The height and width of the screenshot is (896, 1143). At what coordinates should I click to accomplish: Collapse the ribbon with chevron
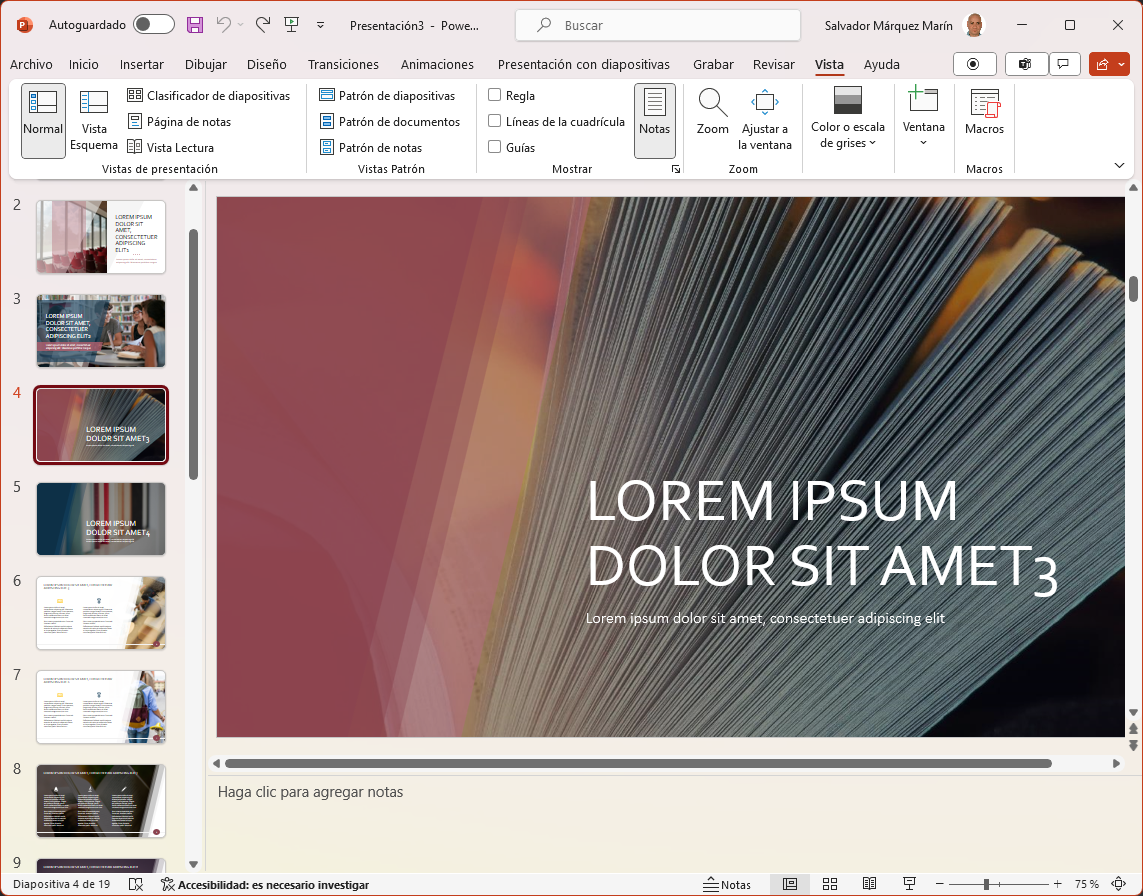pyautogui.click(x=1120, y=165)
